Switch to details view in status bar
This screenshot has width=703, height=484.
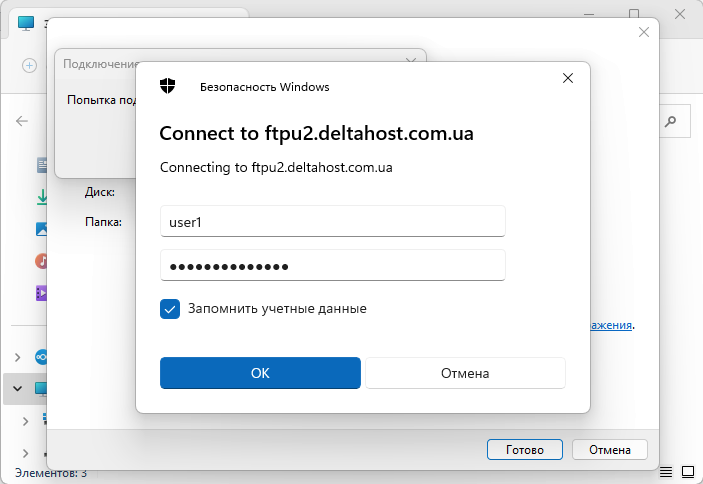pyautogui.click(x=666, y=472)
